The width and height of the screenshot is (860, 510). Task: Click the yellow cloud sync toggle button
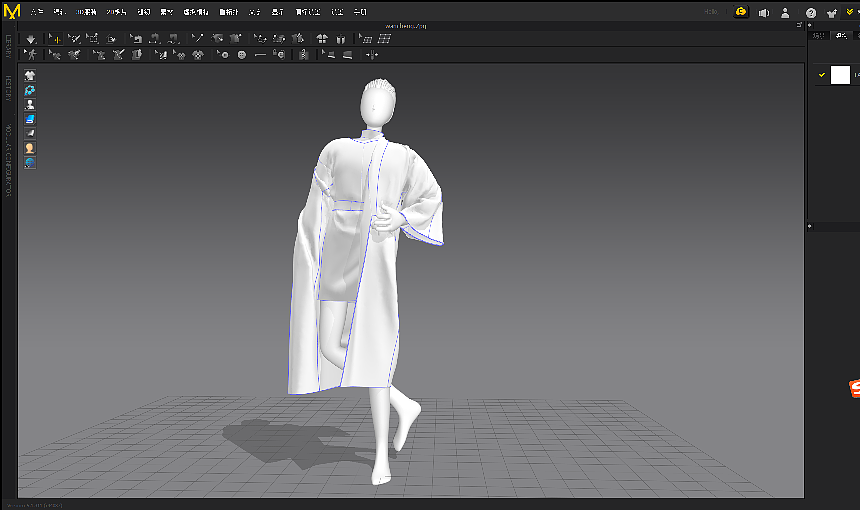741,12
